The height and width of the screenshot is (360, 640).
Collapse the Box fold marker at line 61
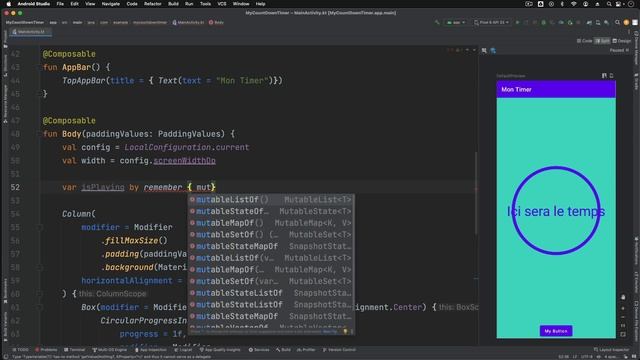[x=40, y=307]
